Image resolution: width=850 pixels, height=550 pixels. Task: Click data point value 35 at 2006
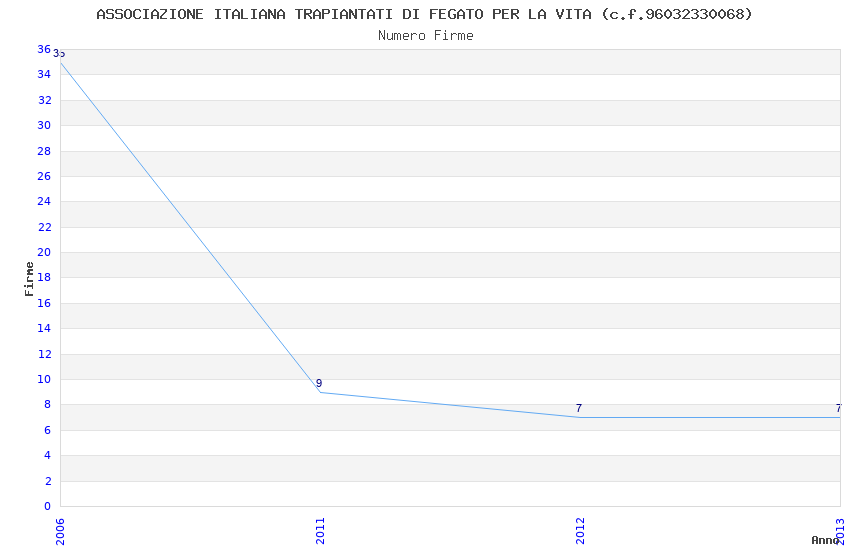click(x=59, y=54)
